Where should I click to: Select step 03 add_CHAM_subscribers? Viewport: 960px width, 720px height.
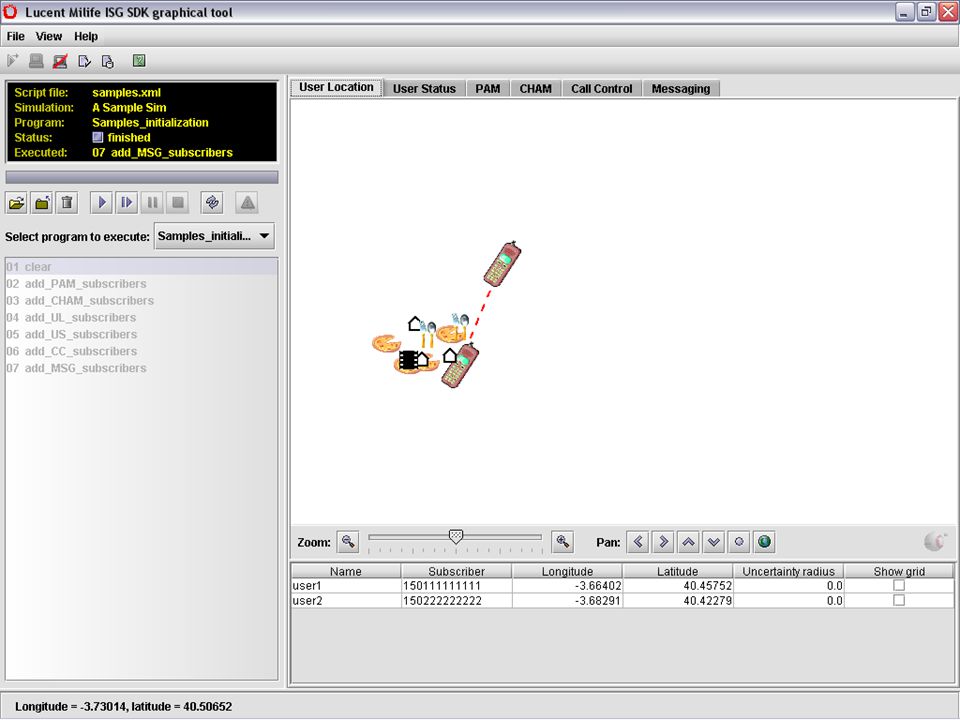141,301
